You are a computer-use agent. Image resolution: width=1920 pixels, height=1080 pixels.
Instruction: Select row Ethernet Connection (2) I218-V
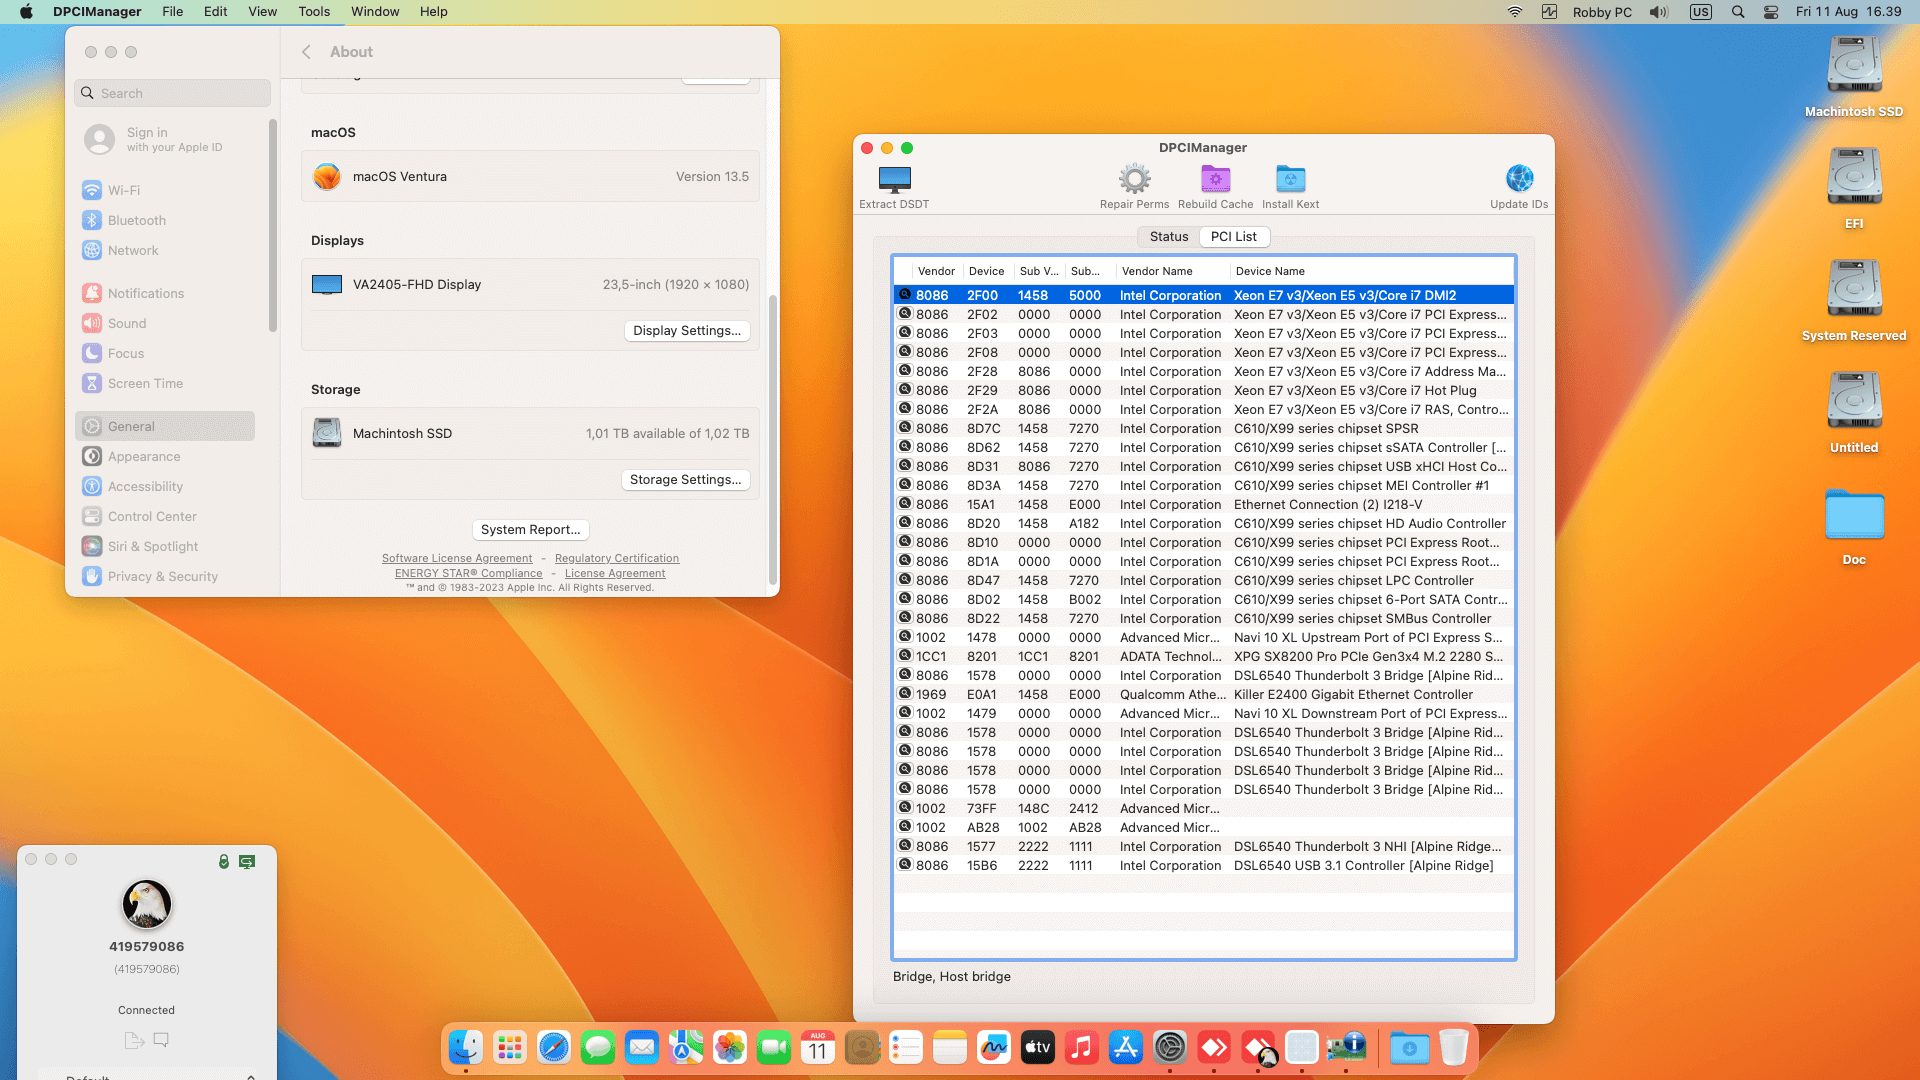1204,504
